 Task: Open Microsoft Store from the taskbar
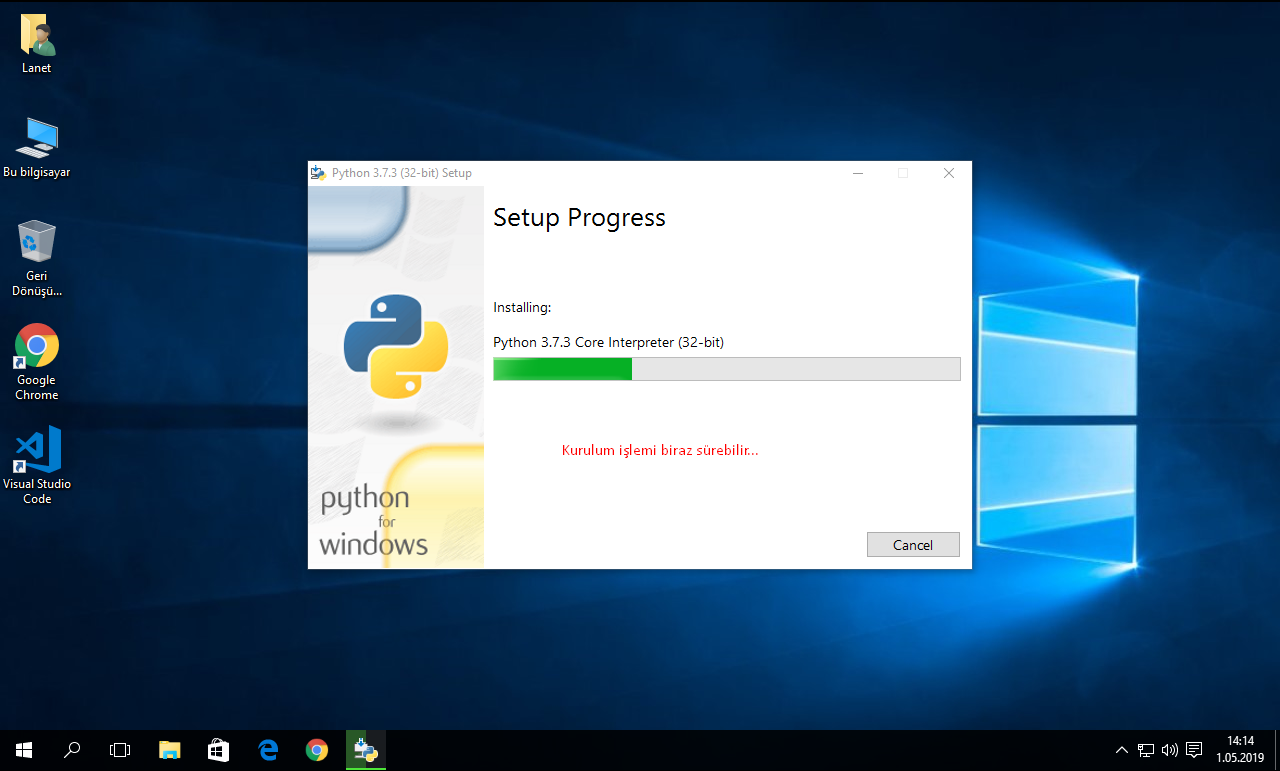pyautogui.click(x=218, y=749)
